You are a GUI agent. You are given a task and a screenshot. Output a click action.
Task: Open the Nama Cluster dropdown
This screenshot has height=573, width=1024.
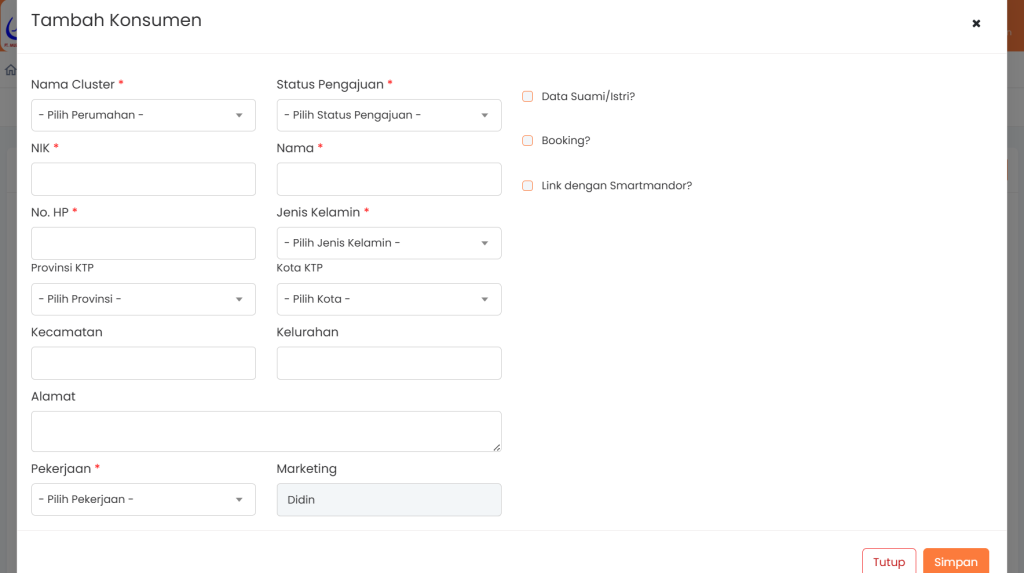(143, 115)
